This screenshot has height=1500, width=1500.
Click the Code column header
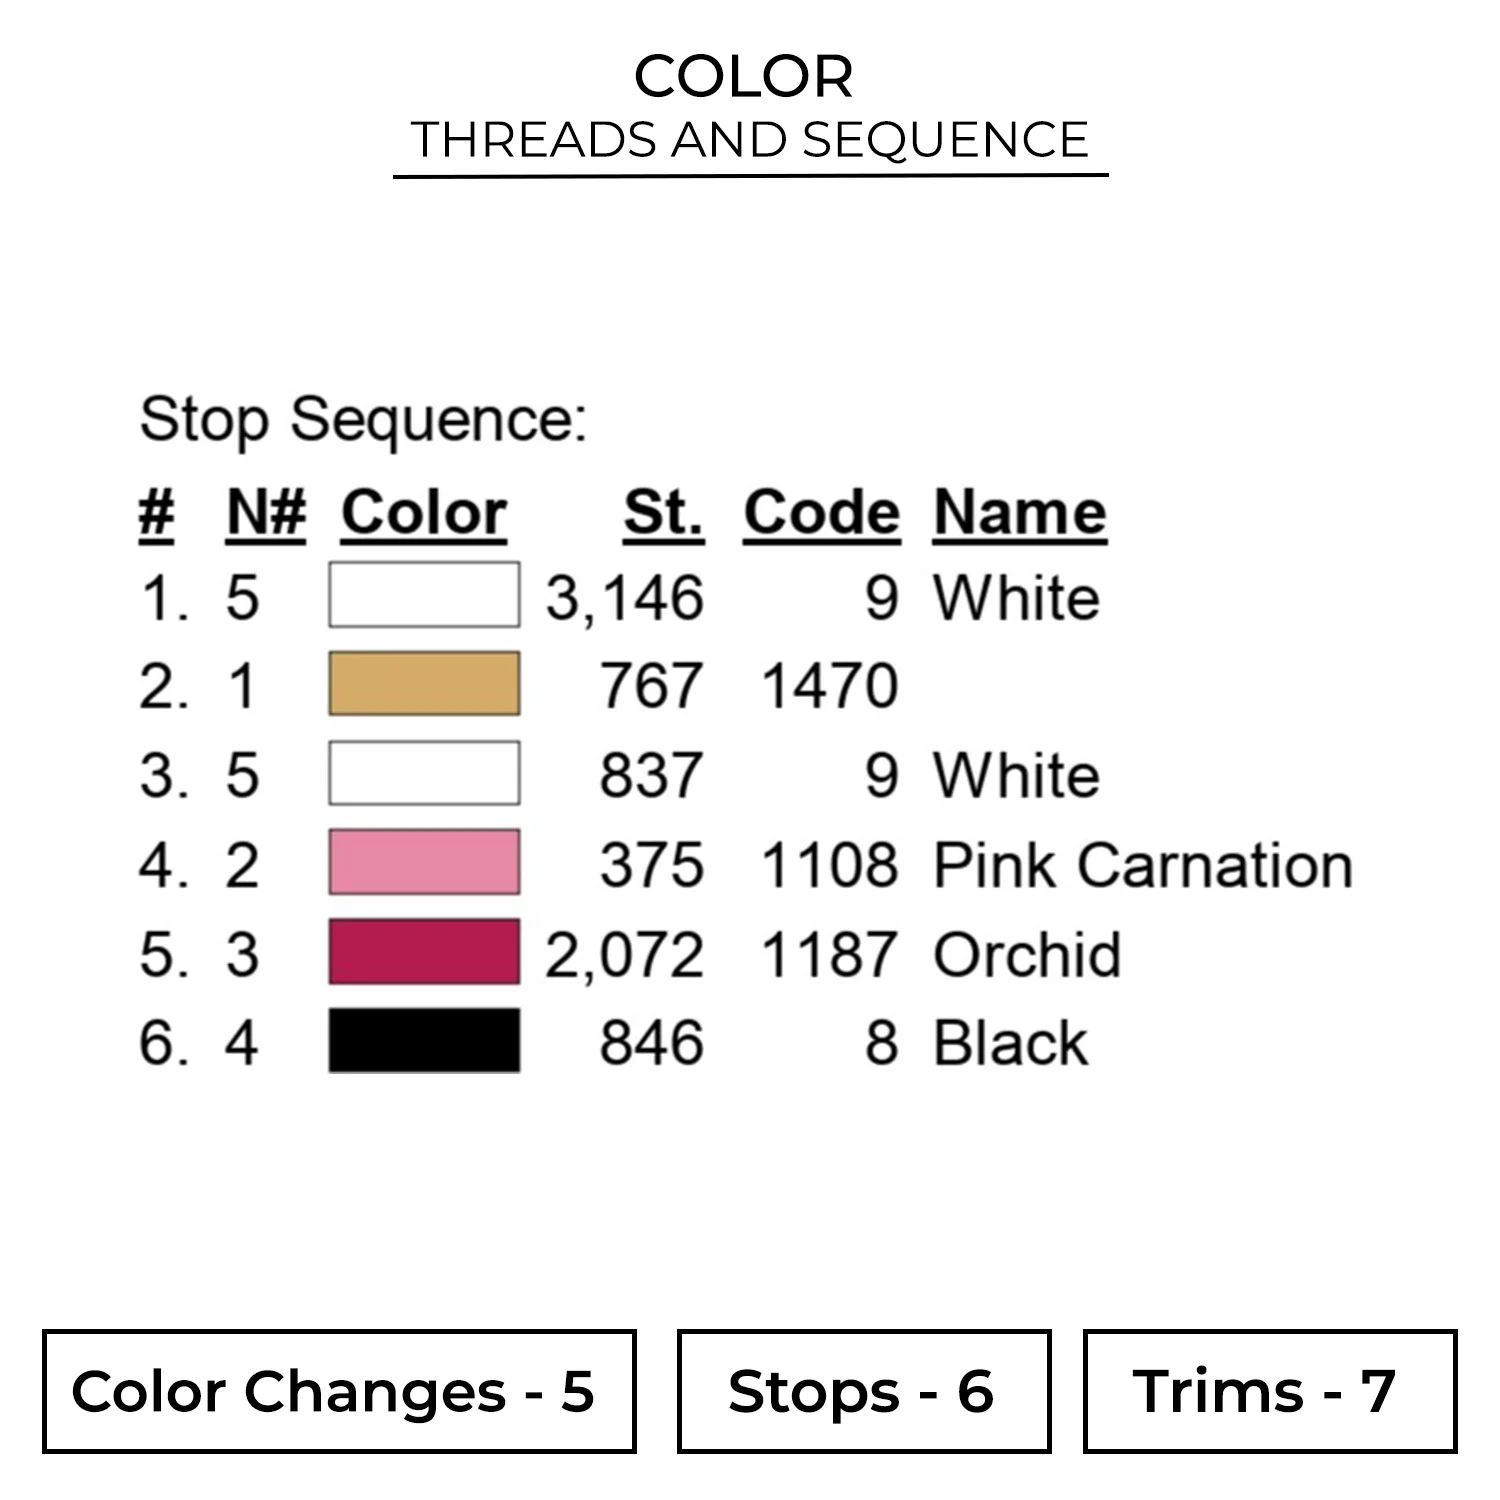click(821, 514)
